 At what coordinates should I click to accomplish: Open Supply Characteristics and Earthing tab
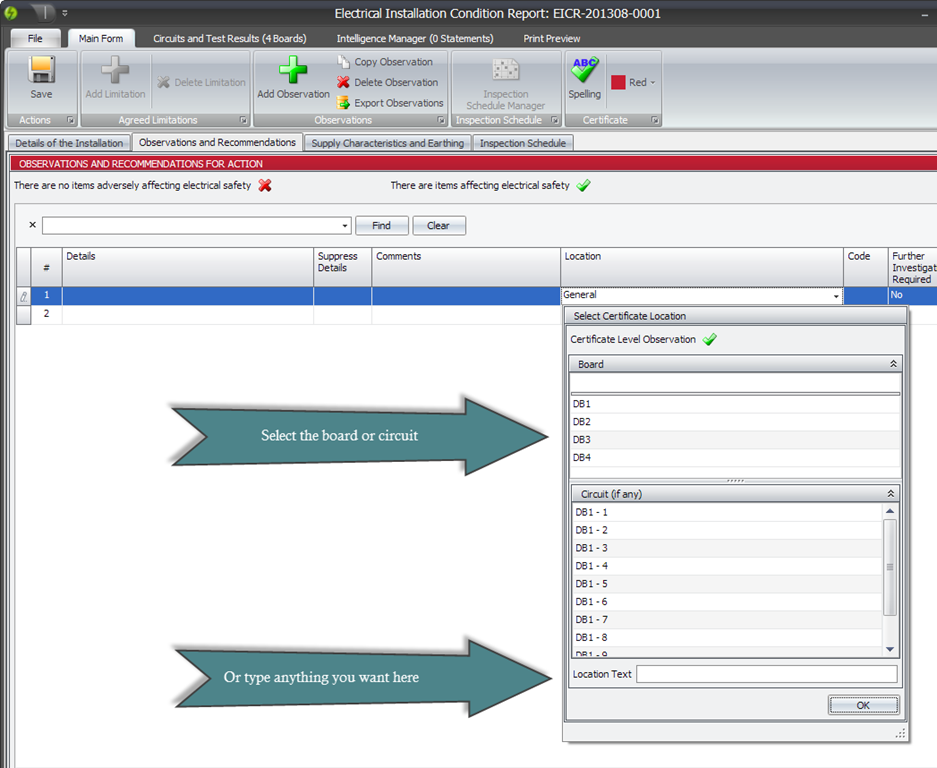387,143
